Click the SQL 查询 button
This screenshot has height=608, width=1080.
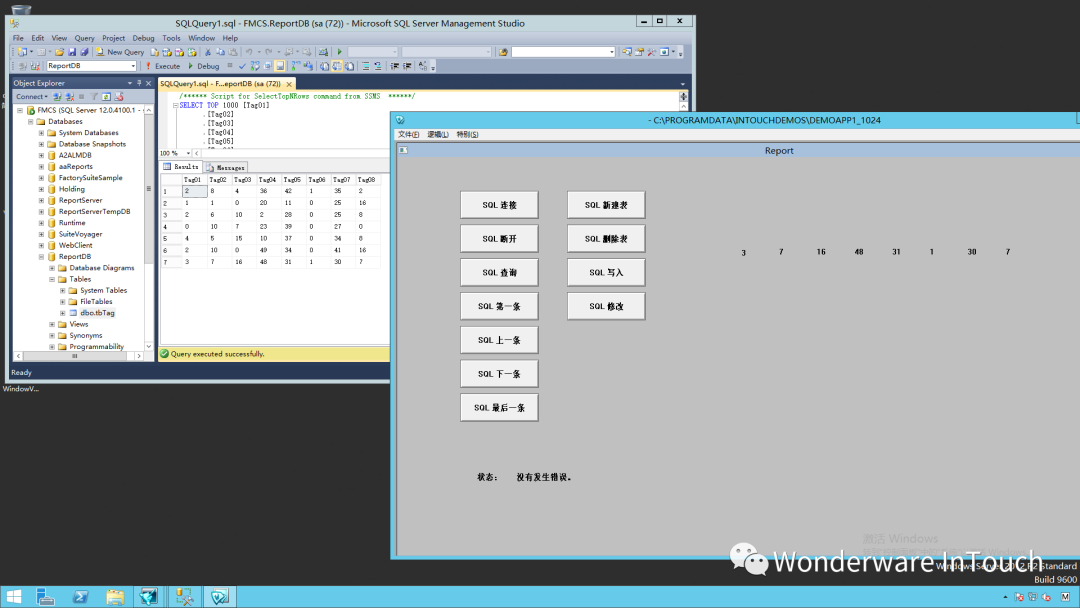point(499,271)
